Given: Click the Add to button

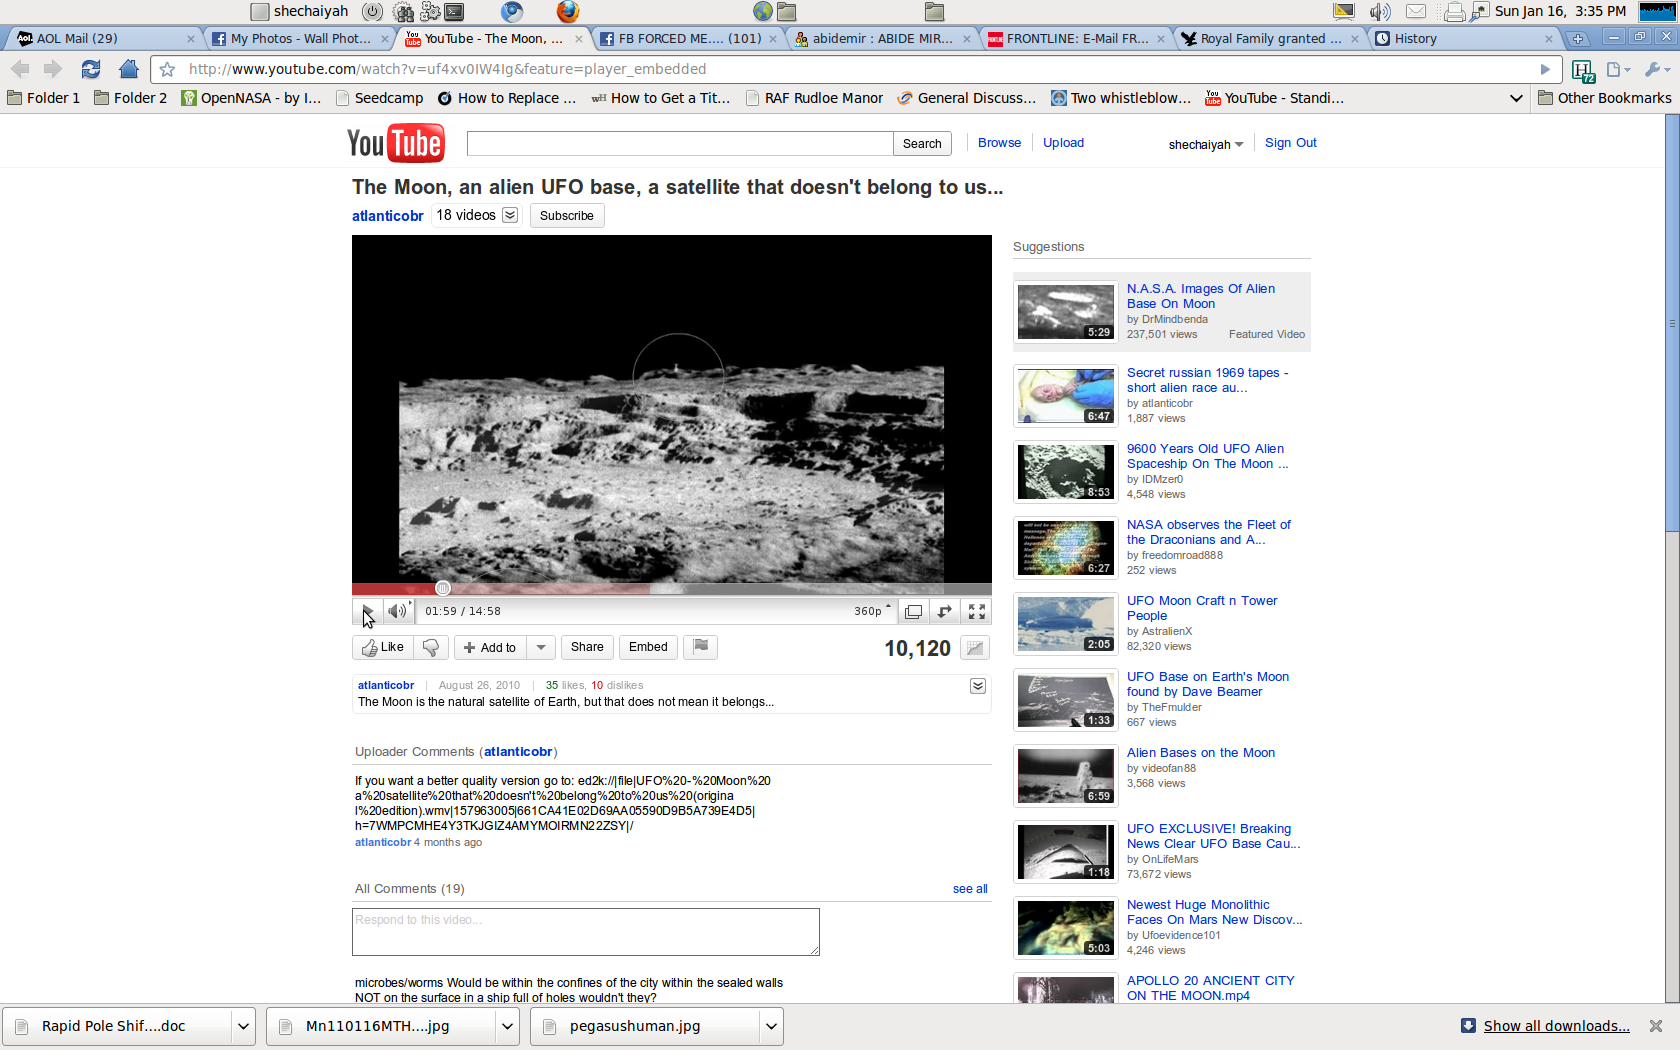Looking at the screenshot, I should (490, 647).
